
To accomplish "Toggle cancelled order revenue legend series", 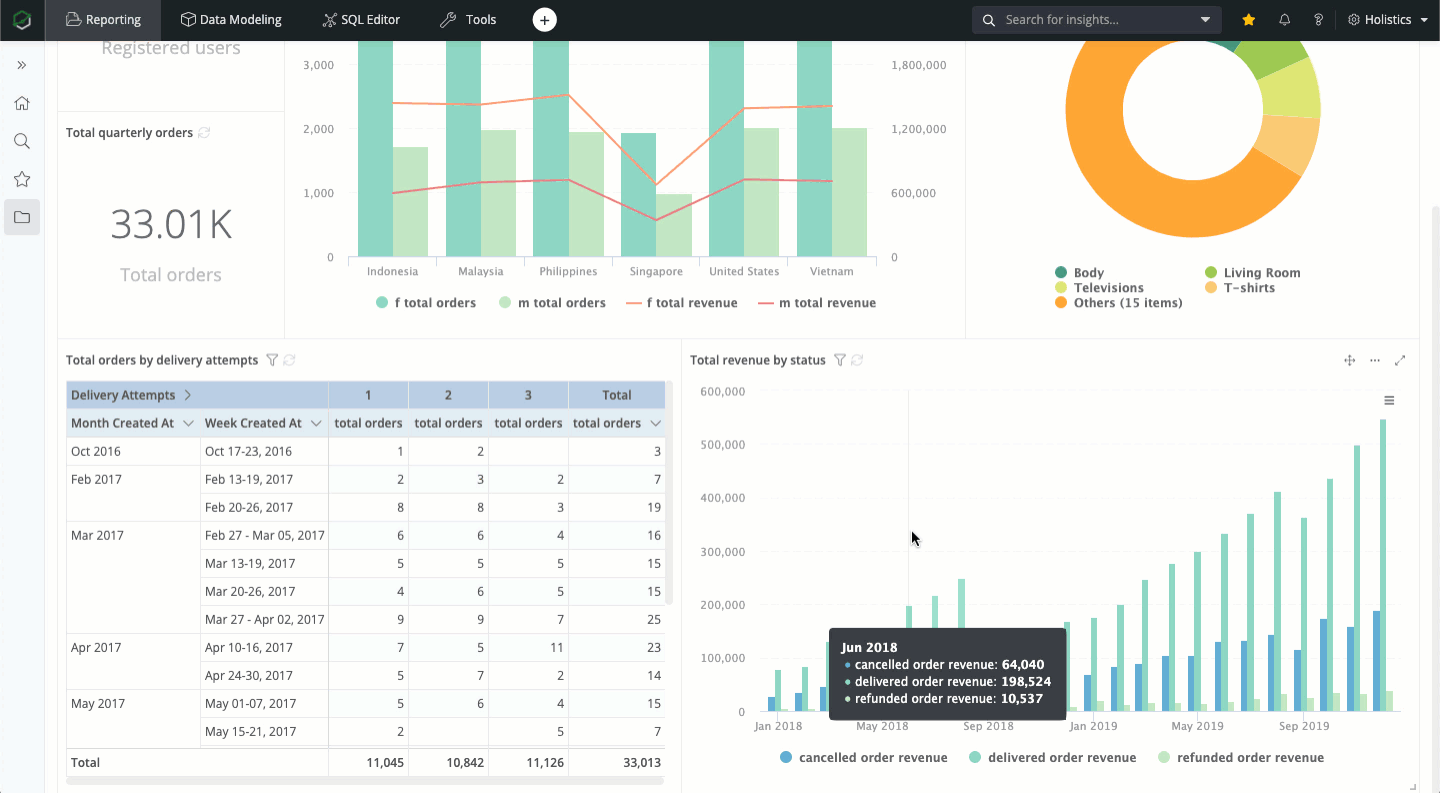I will click(863, 758).
